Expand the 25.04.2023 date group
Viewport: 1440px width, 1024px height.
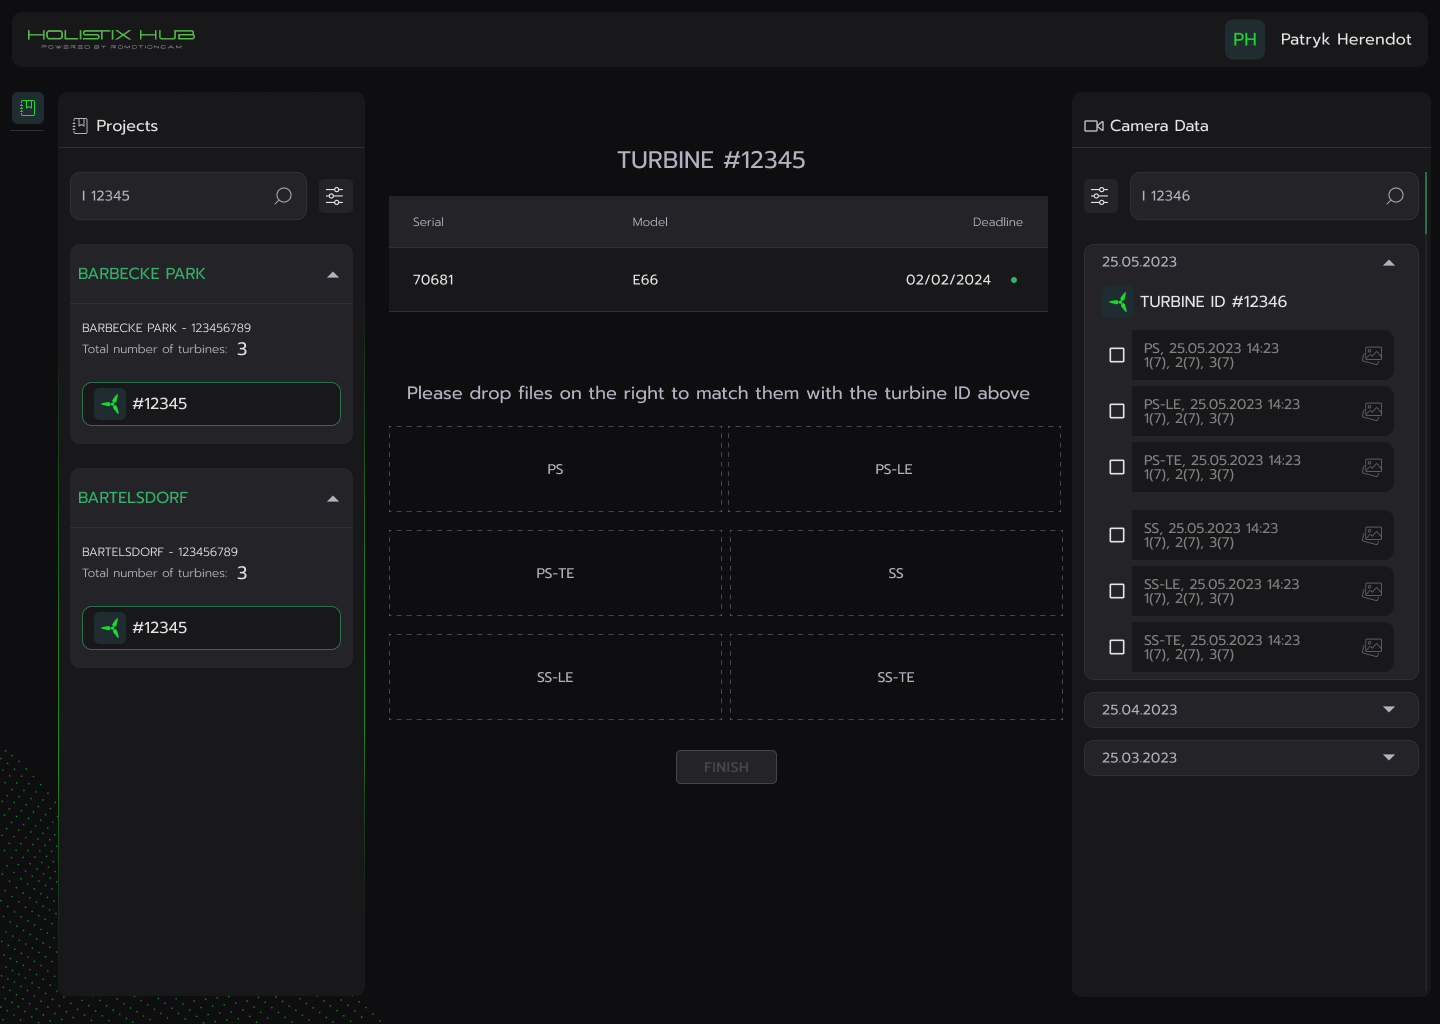tap(1388, 710)
